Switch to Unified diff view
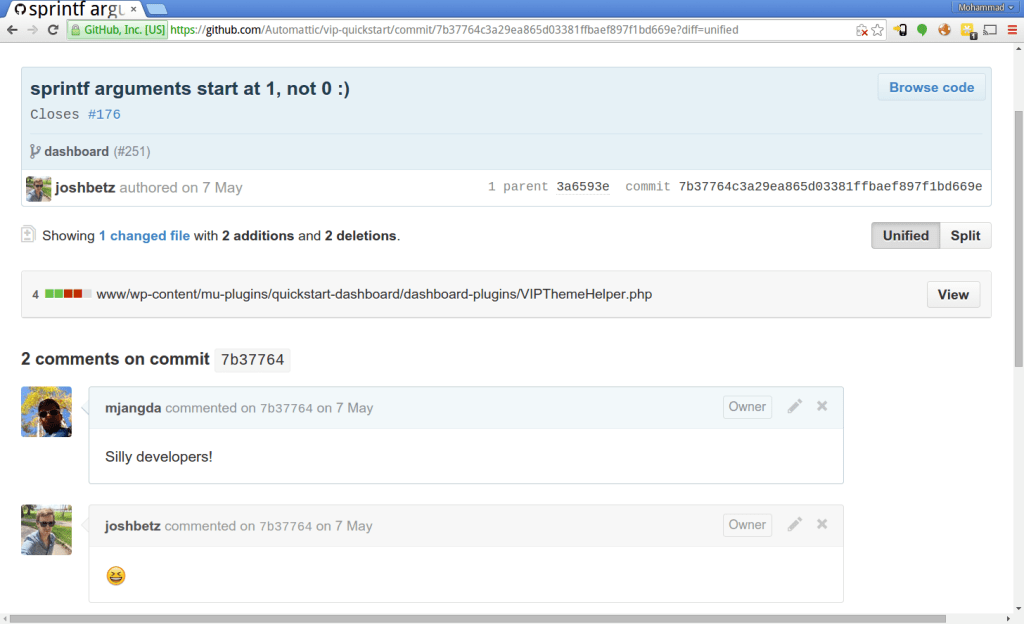Screen dimensions: 1024x624 pyautogui.click(x=905, y=236)
